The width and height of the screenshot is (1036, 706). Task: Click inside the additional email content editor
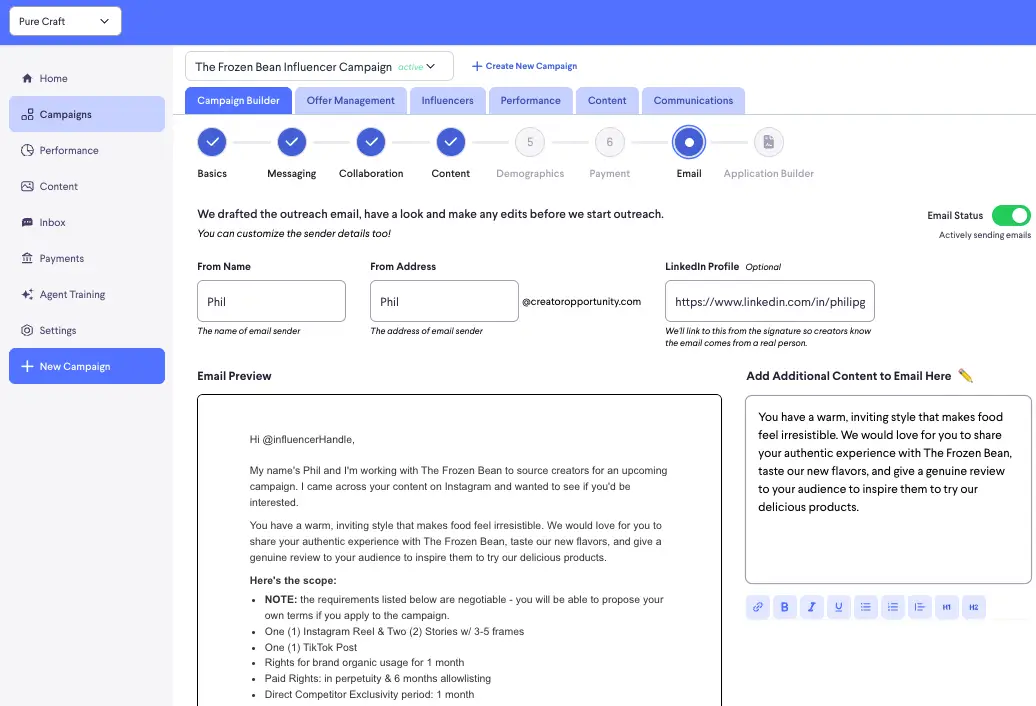point(888,489)
